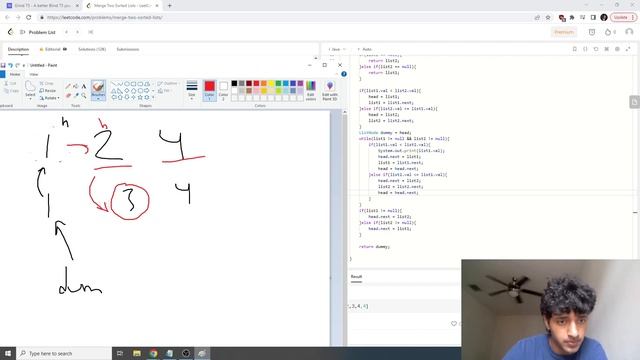Open Edit colors in Paint
640x360 pixels.
point(311,91)
